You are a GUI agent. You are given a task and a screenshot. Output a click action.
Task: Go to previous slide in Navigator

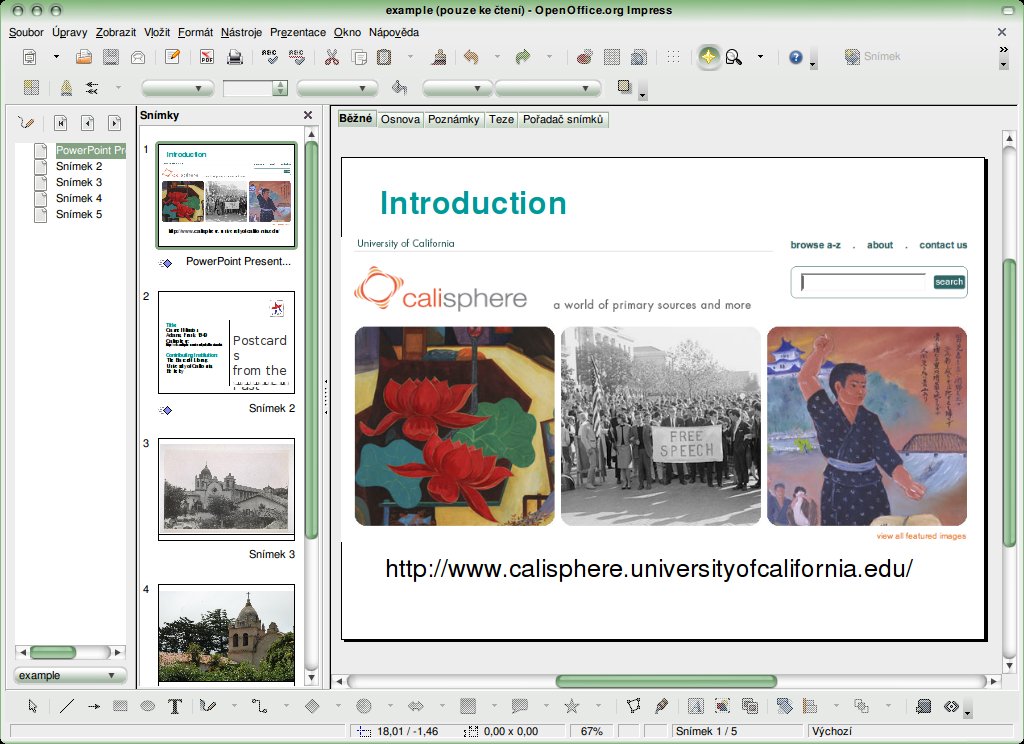click(x=88, y=122)
